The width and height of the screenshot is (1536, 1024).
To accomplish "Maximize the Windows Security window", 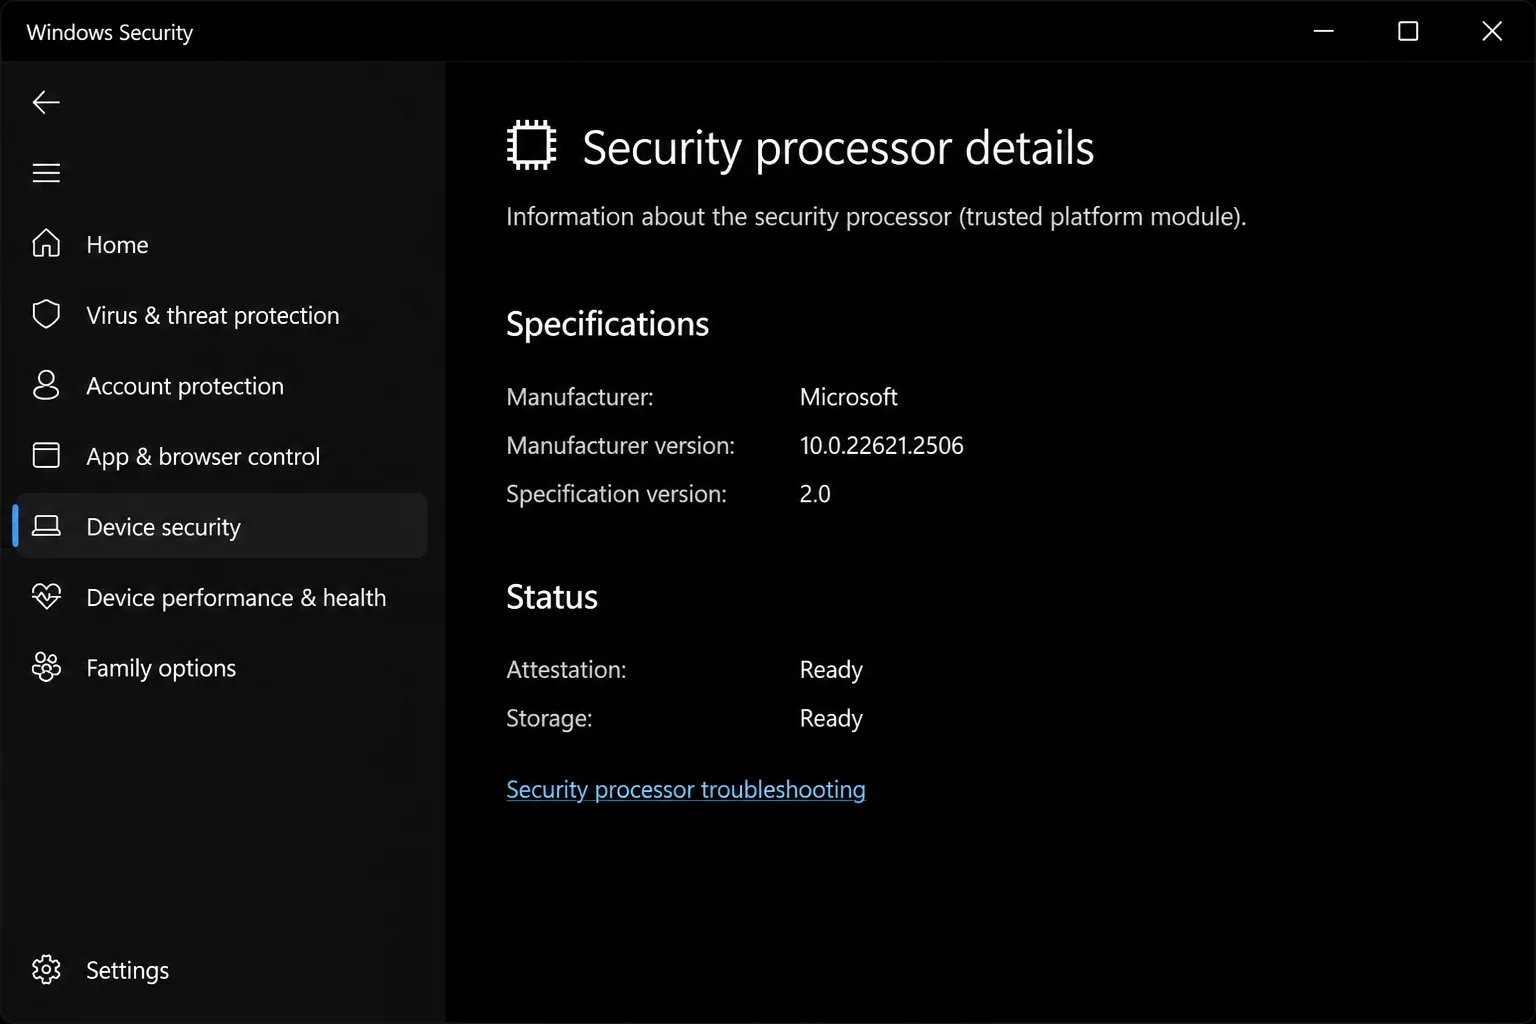I will point(1408,31).
